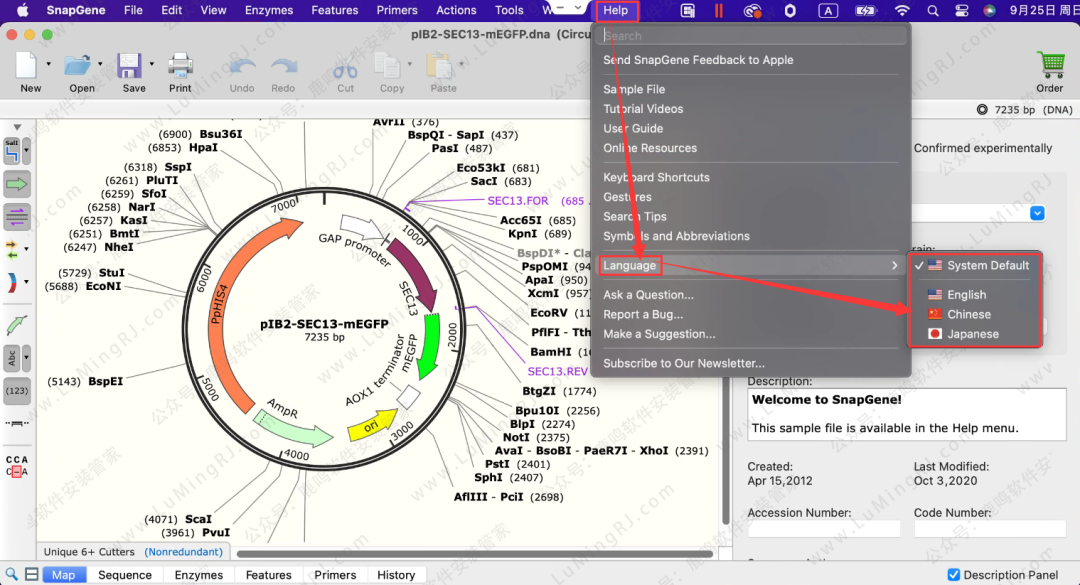Click Unique 6+ Cutters enzyme set label
The width and height of the screenshot is (1080, 585).
click(89, 552)
